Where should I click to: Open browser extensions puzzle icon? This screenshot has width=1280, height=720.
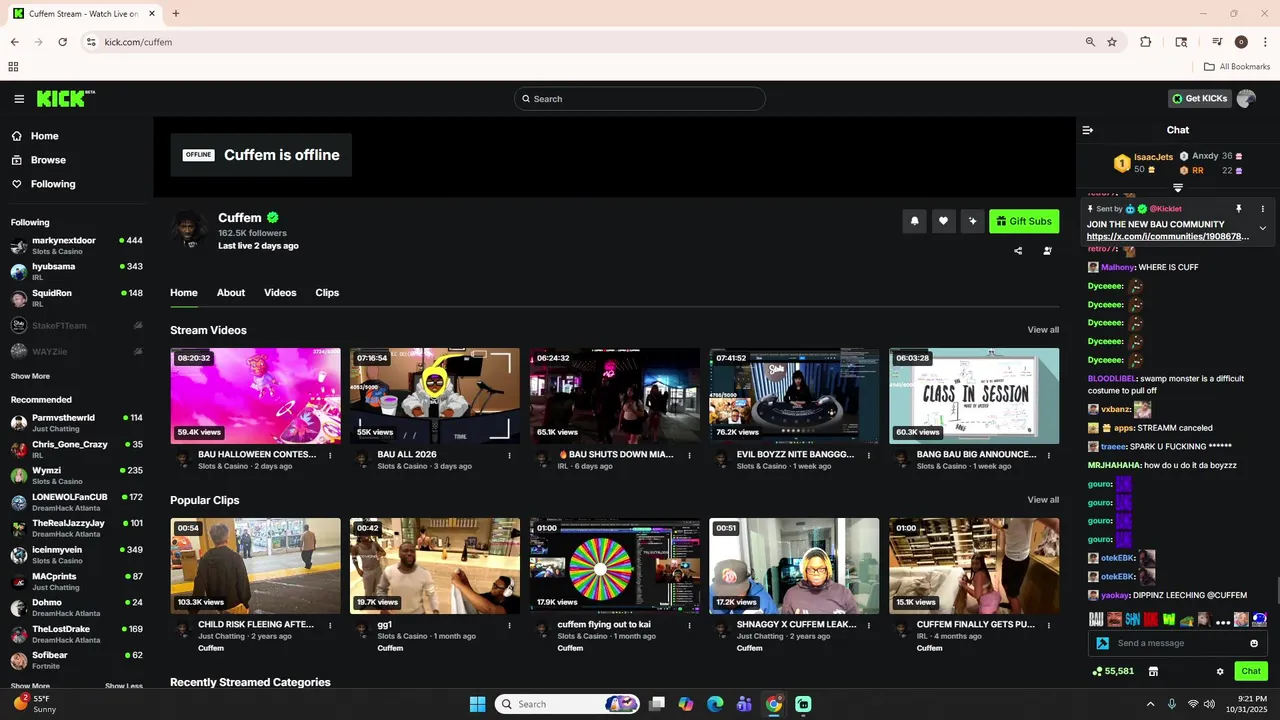pos(1146,42)
